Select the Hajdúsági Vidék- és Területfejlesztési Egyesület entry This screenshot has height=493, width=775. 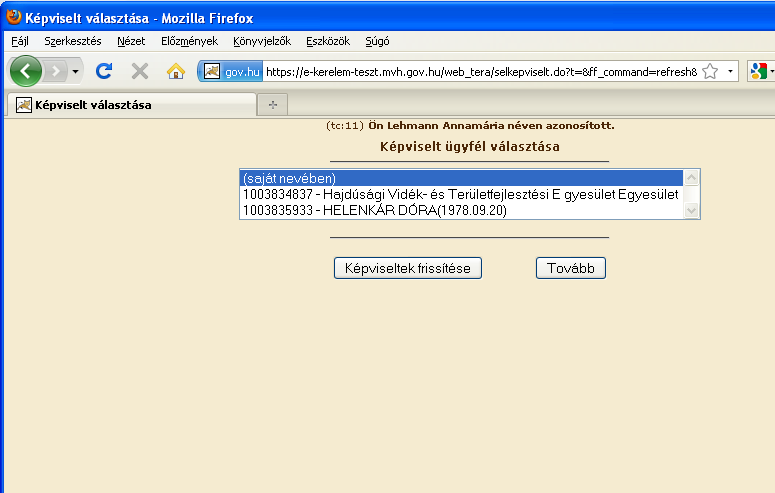pyautogui.click(x=462, y=194)
